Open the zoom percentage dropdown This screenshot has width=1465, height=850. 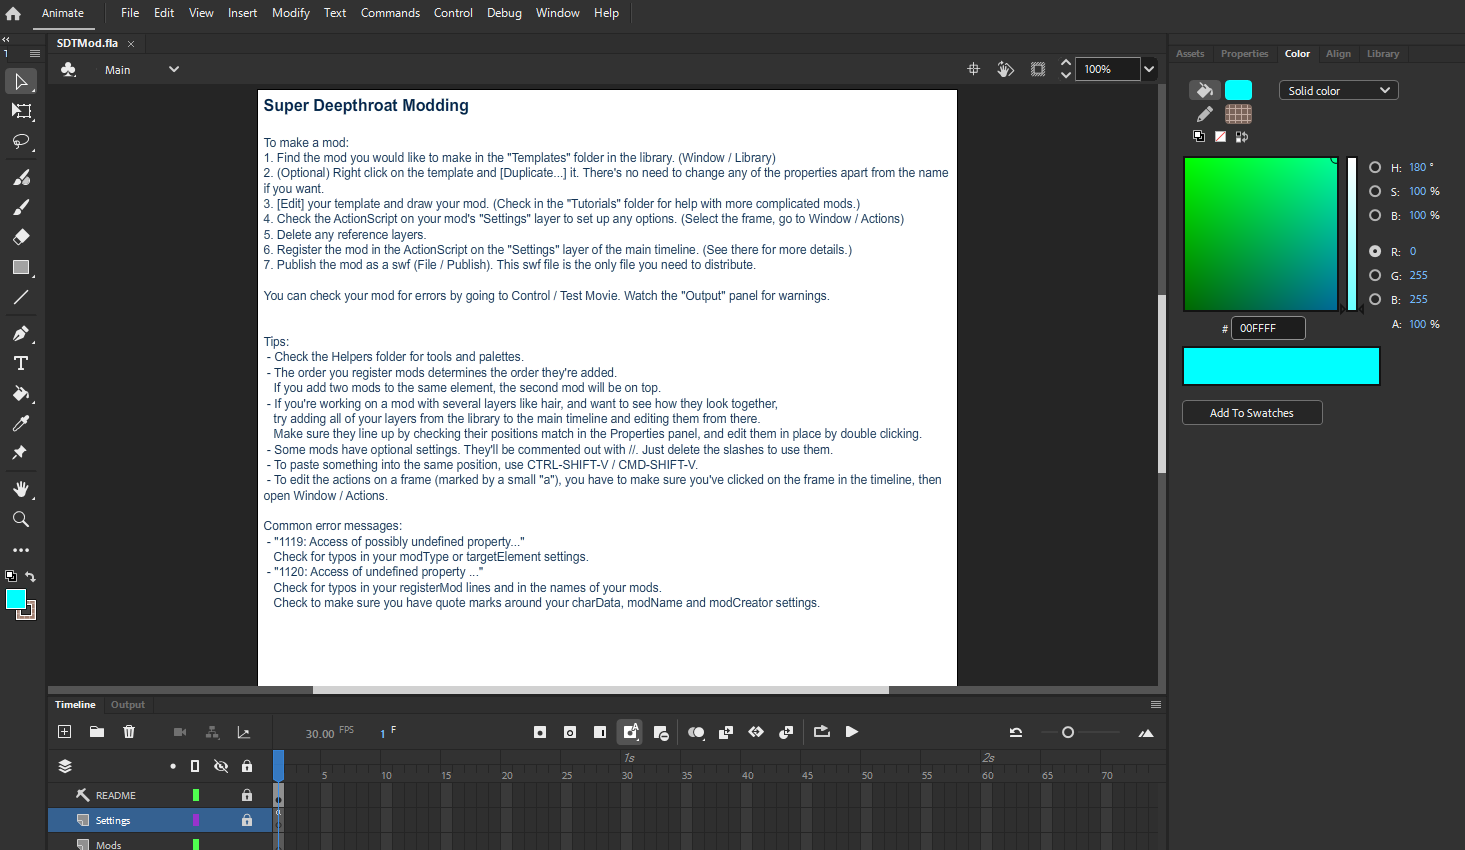click(1149, 69)
